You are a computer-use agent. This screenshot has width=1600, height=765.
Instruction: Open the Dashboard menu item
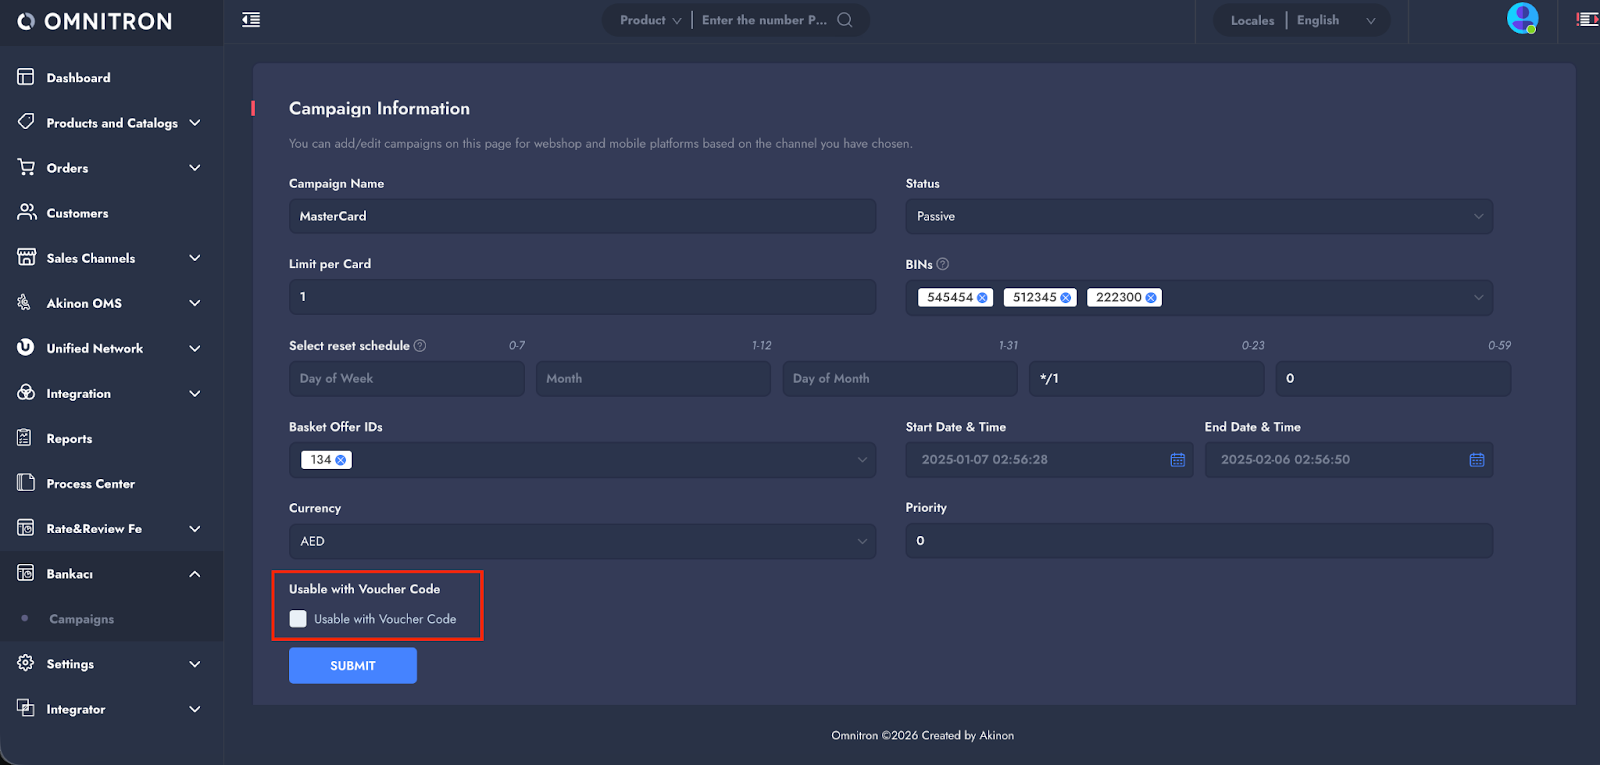click(x=78, y=78)
